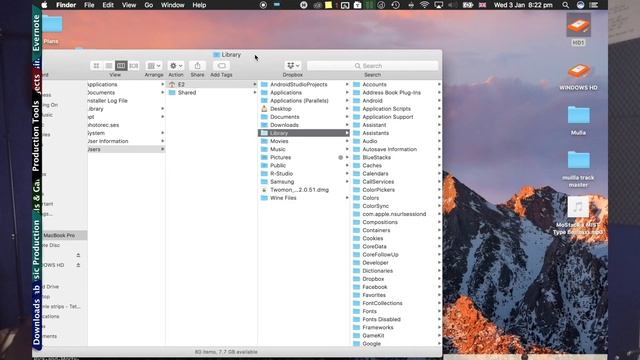Open the Action gear menu
640x360 pixels.
point(176,66)
